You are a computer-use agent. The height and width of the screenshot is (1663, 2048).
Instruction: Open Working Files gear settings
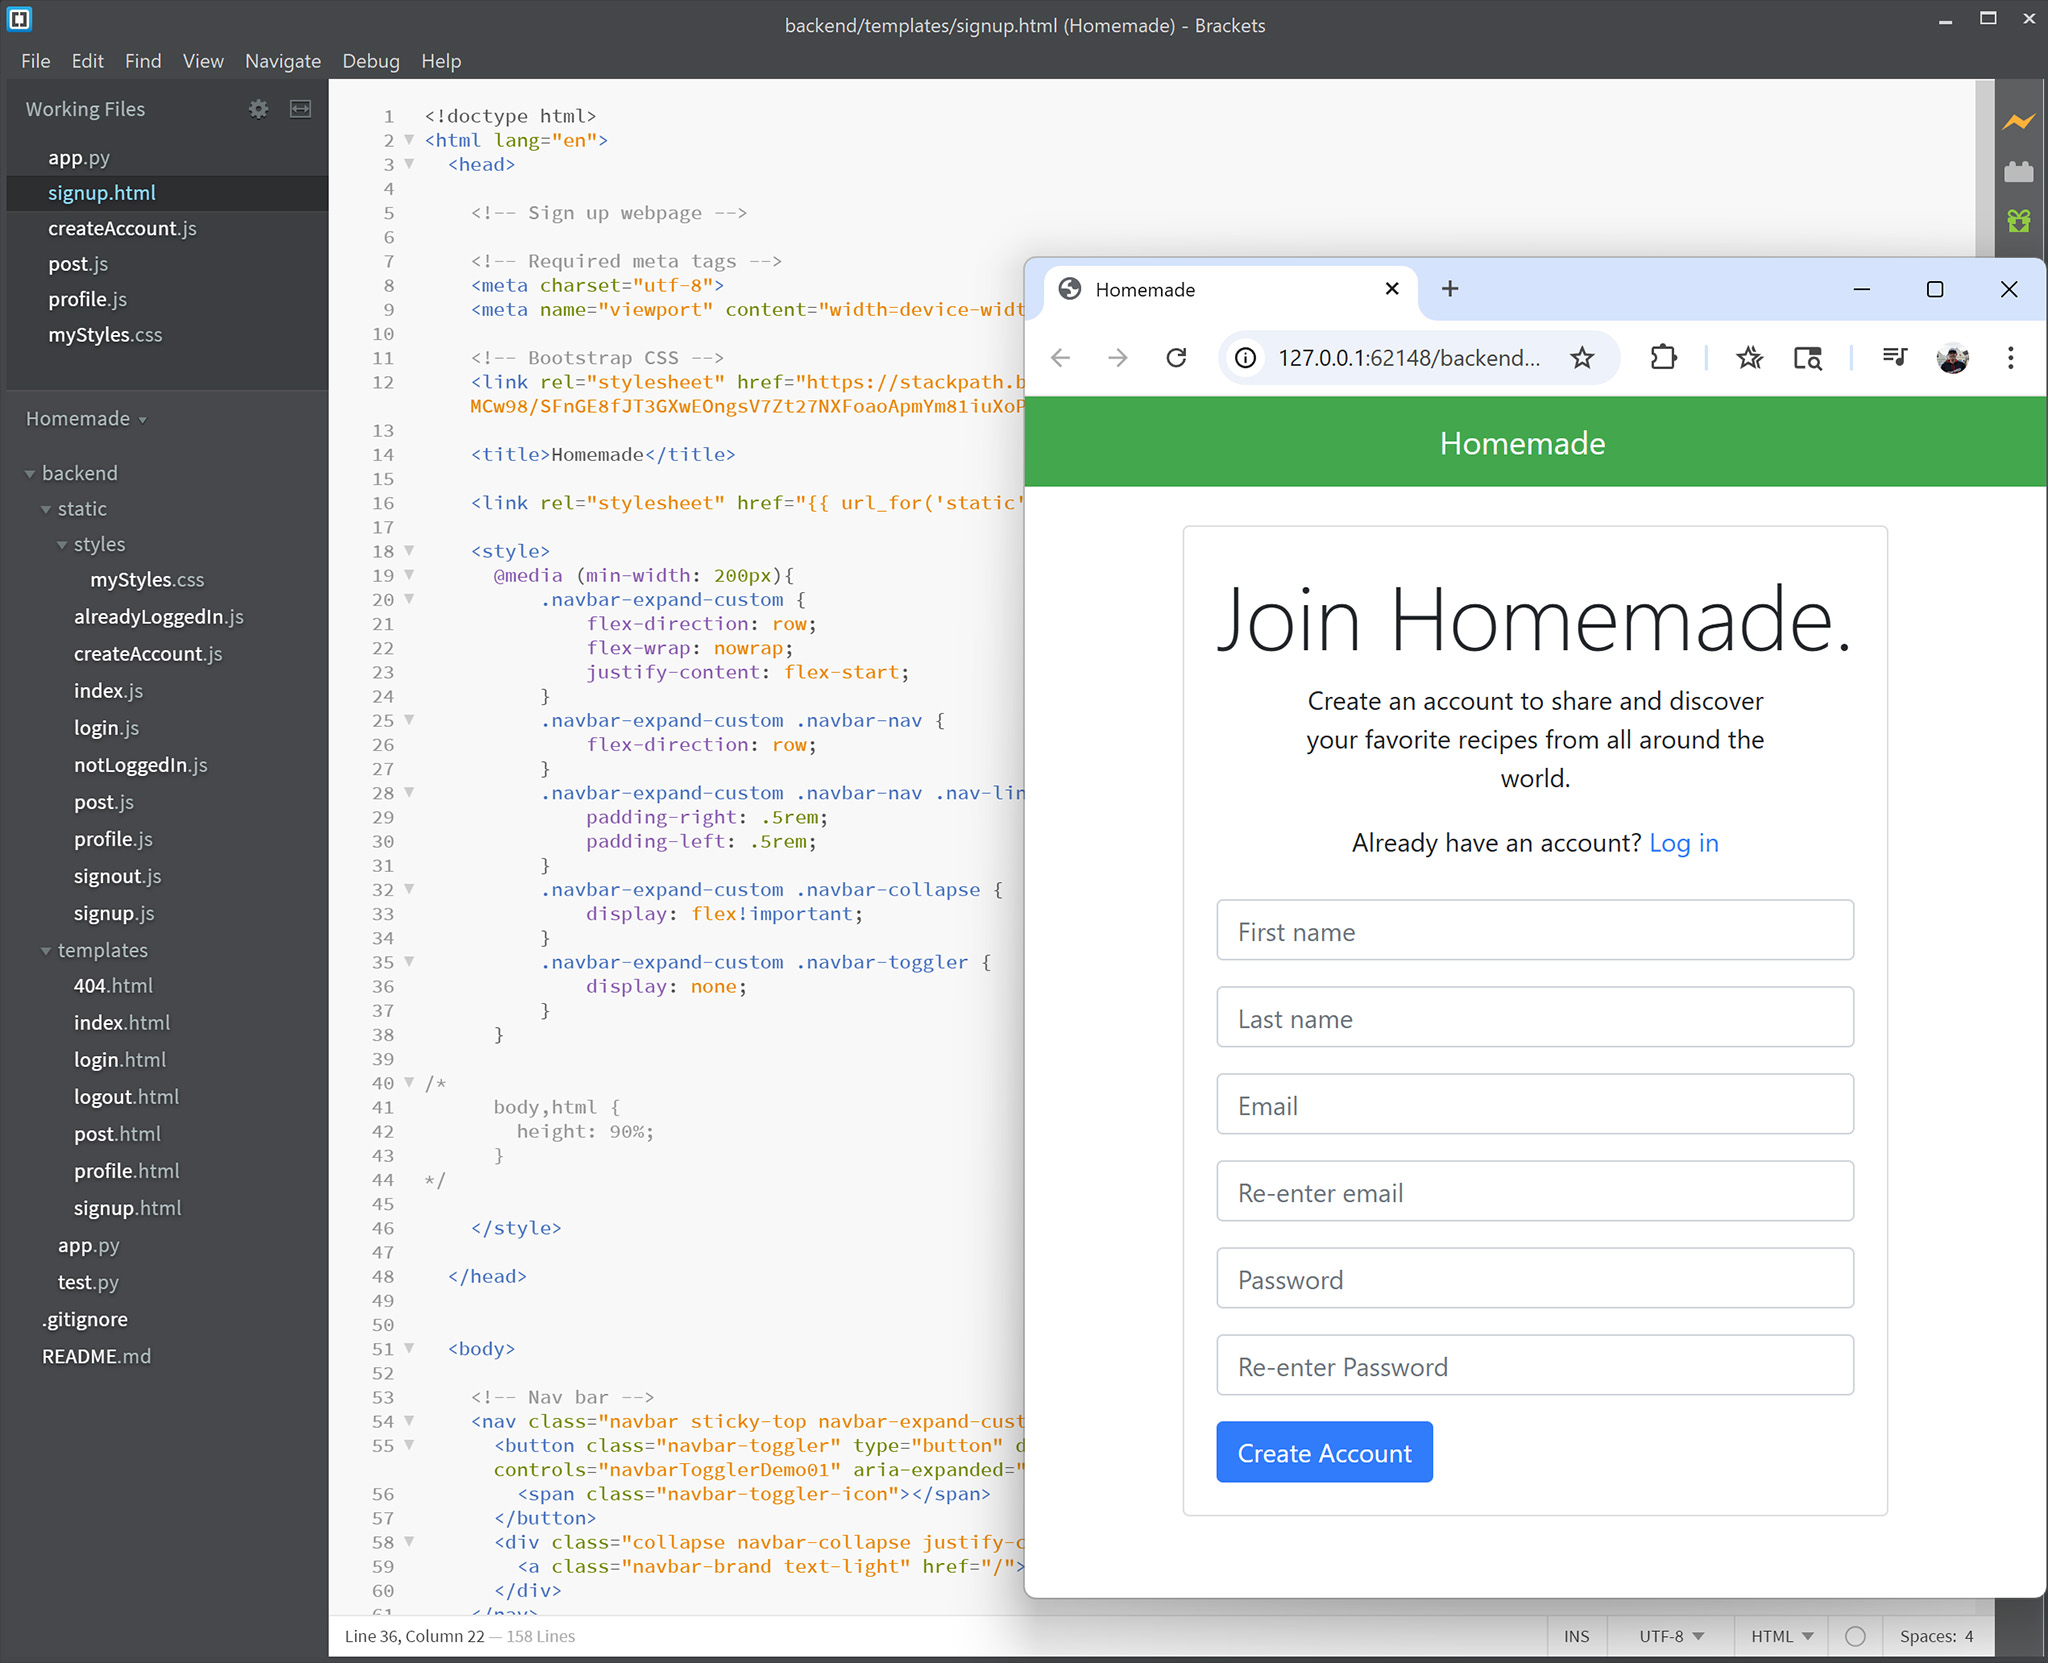tap(258, 109)
